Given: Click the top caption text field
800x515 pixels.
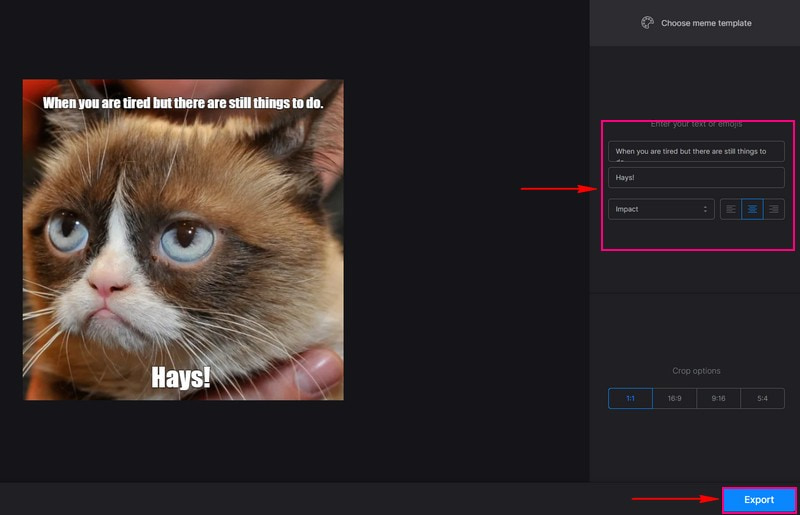Looking at the screenshot, I should 696,151.
